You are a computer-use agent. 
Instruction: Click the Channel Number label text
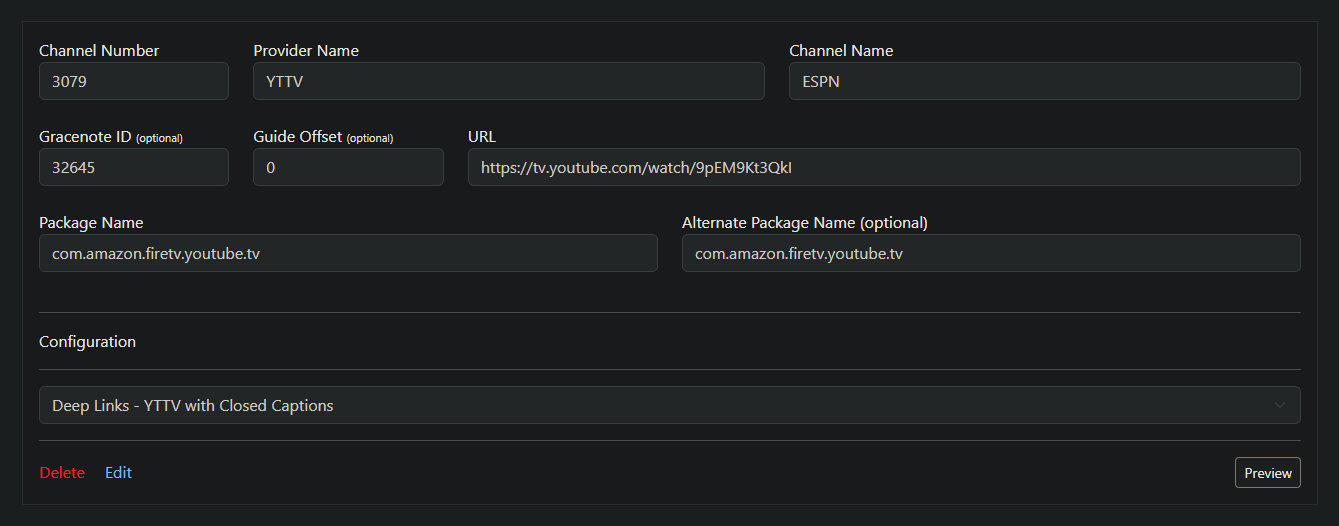click(x=99, y=51)
